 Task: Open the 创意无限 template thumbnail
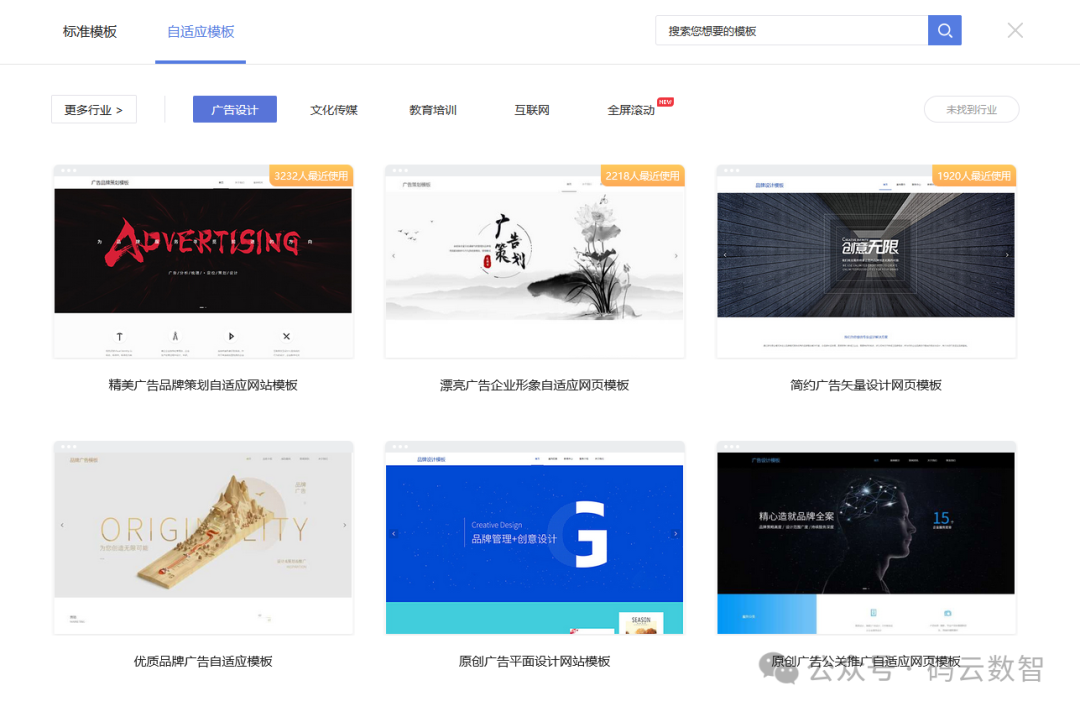(866, 262)
